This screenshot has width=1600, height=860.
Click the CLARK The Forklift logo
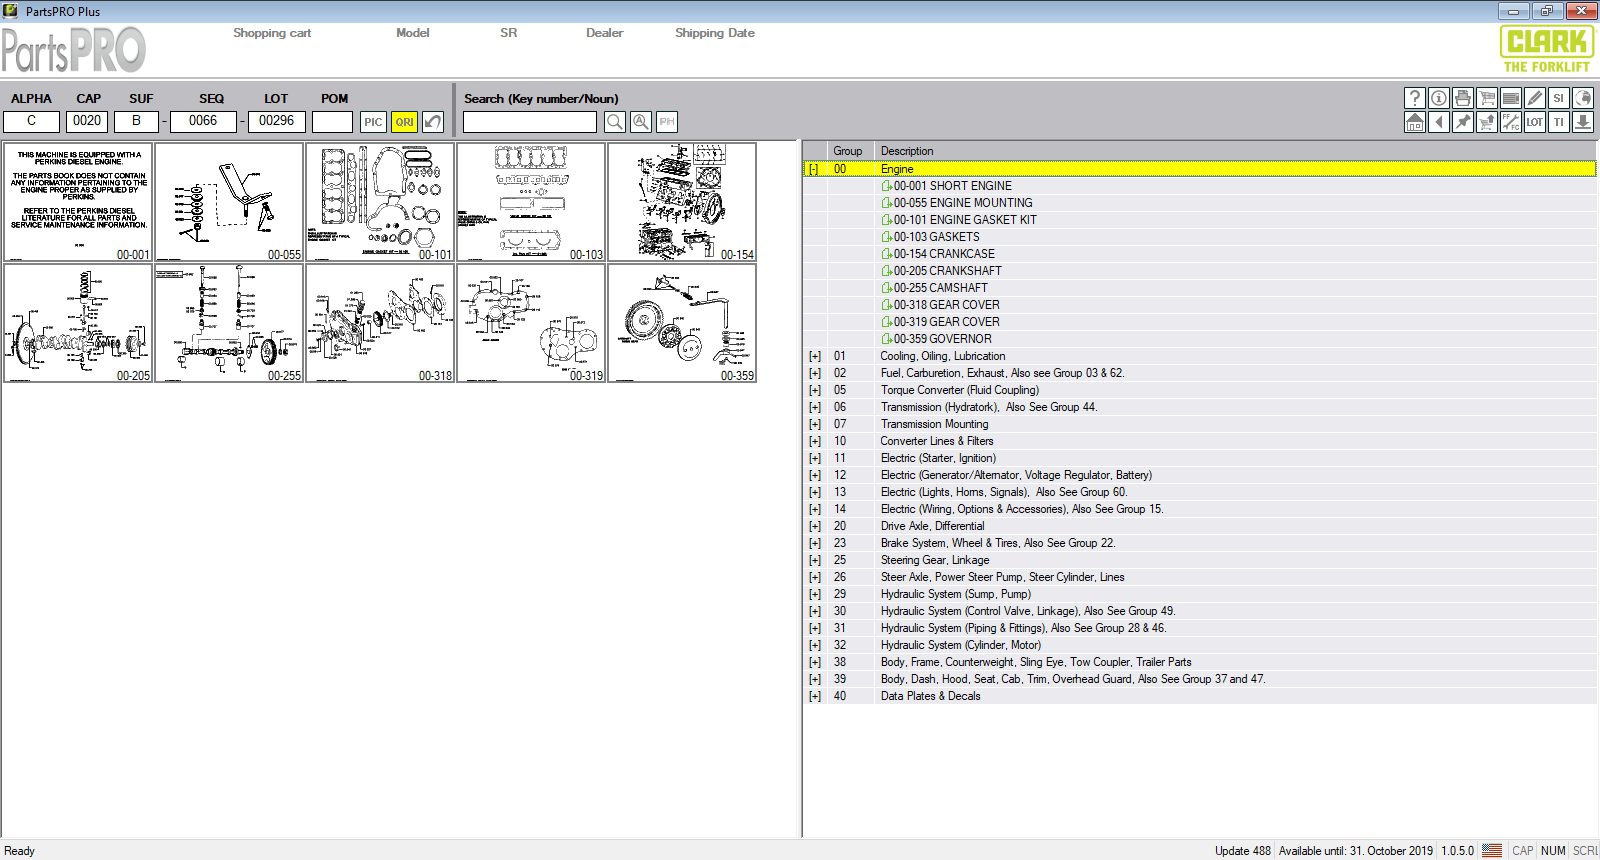coord(1546,49)
